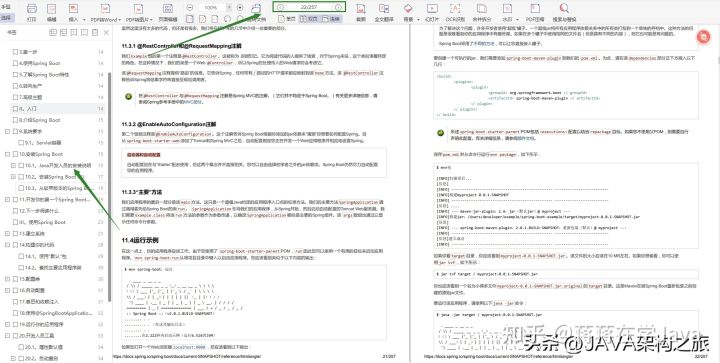
Task: Open the OCR recognition tool
Action: tap(455, 9)
